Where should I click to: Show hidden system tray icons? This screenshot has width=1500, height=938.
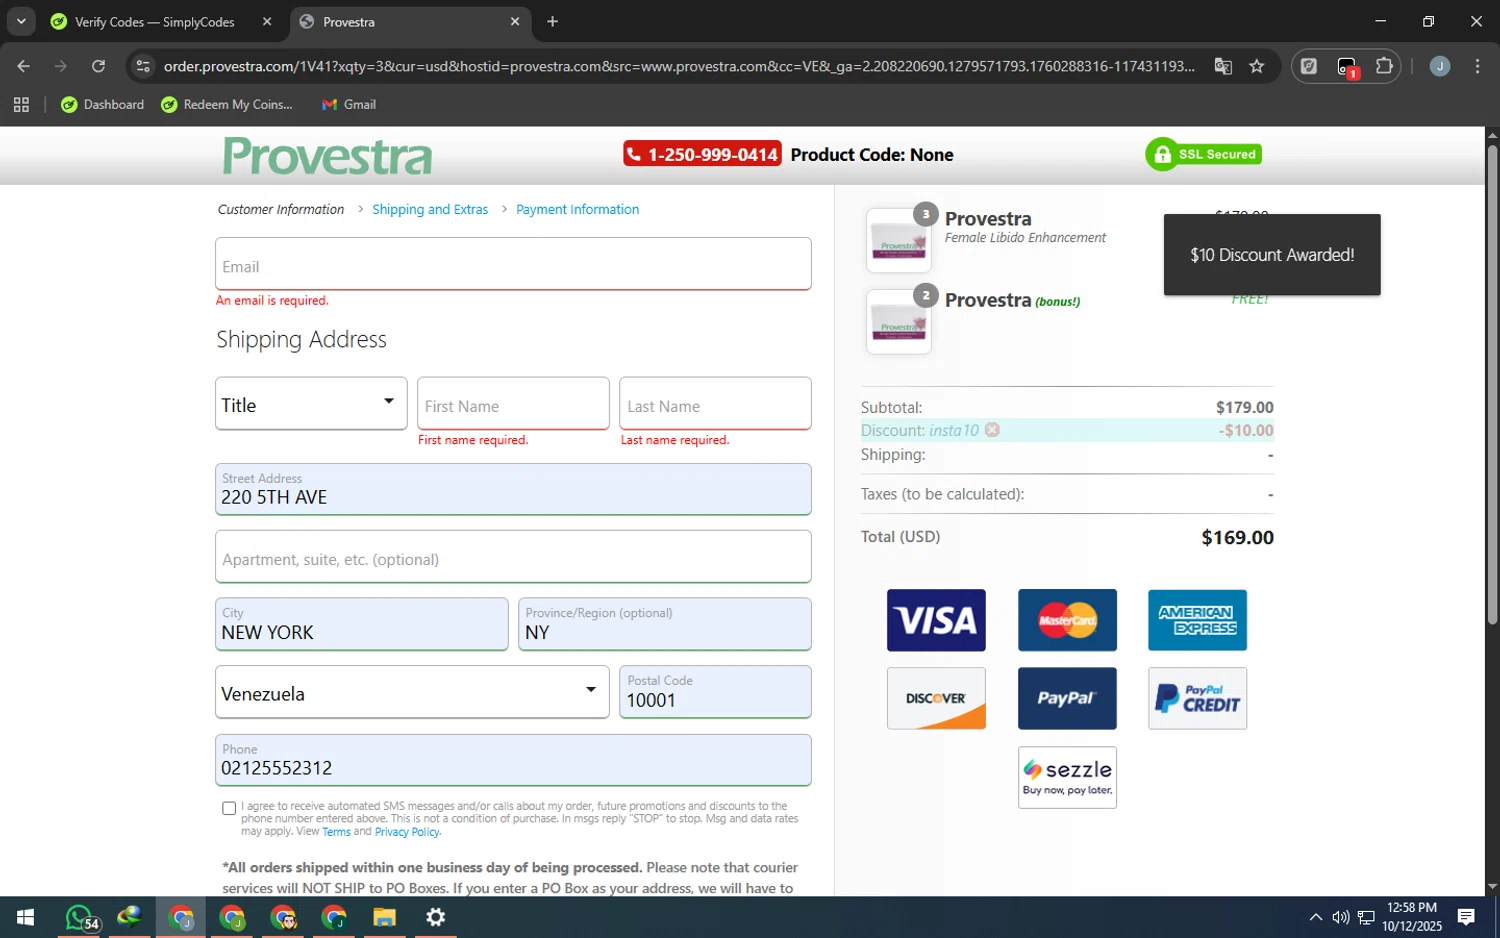click(x=1315, y=917)
